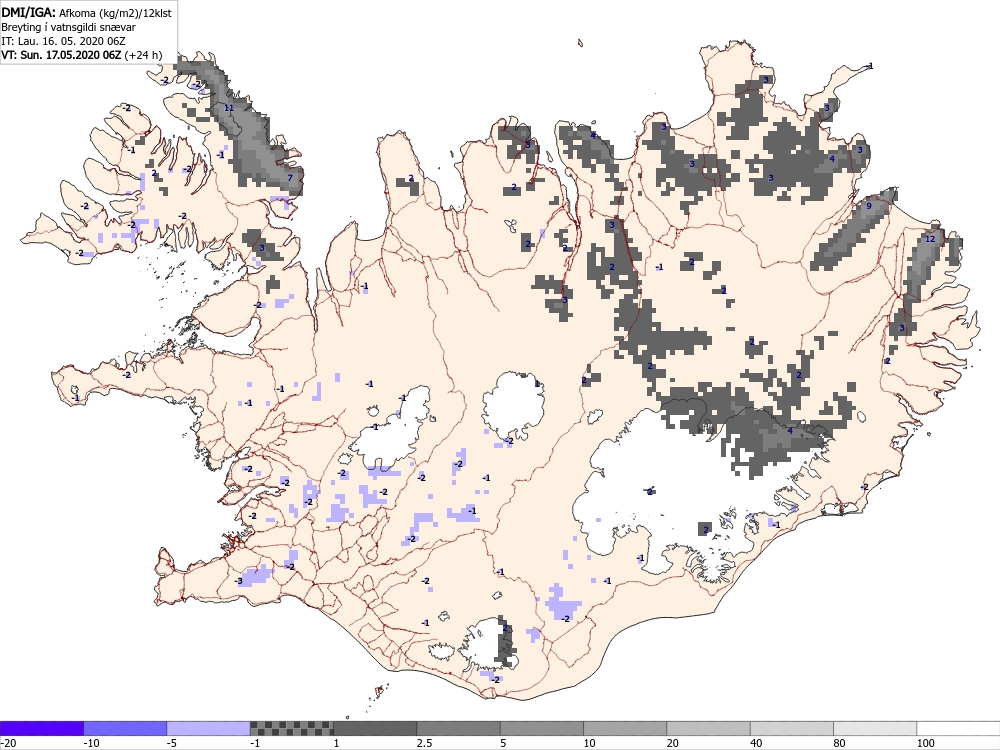Click the gray 5 to 10 legend swatch

point(541,728)
